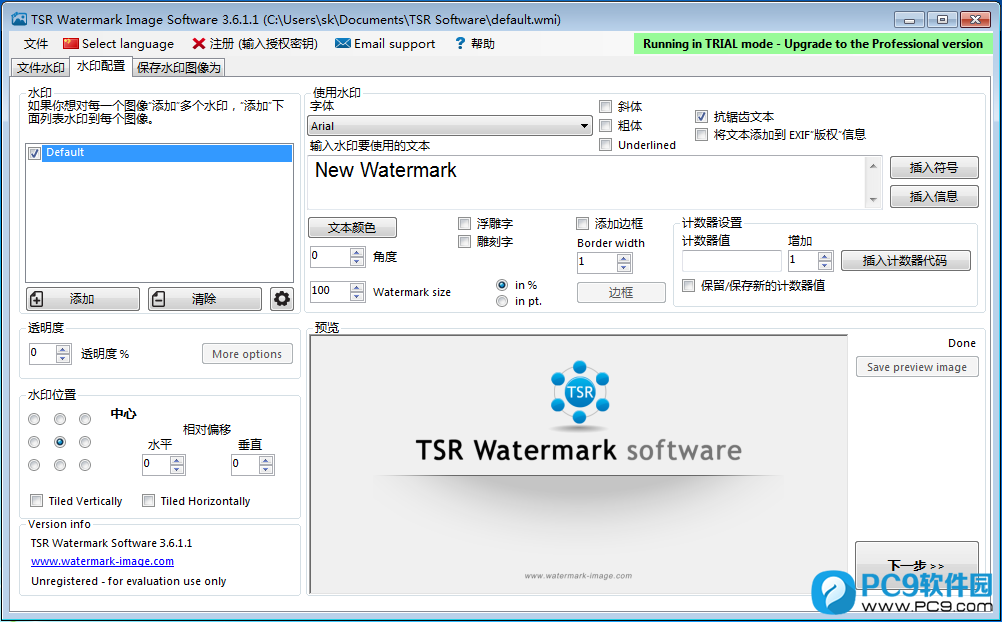
Task: Click the China flag Select language icon
Action: (70, 43)
